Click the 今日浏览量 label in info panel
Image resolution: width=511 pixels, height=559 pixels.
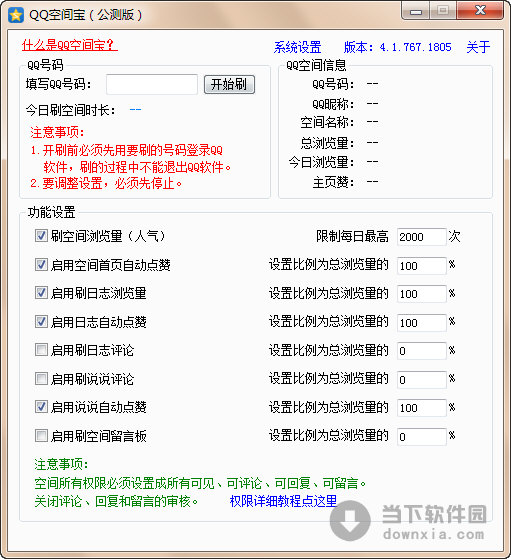click(x=322, y=163)
